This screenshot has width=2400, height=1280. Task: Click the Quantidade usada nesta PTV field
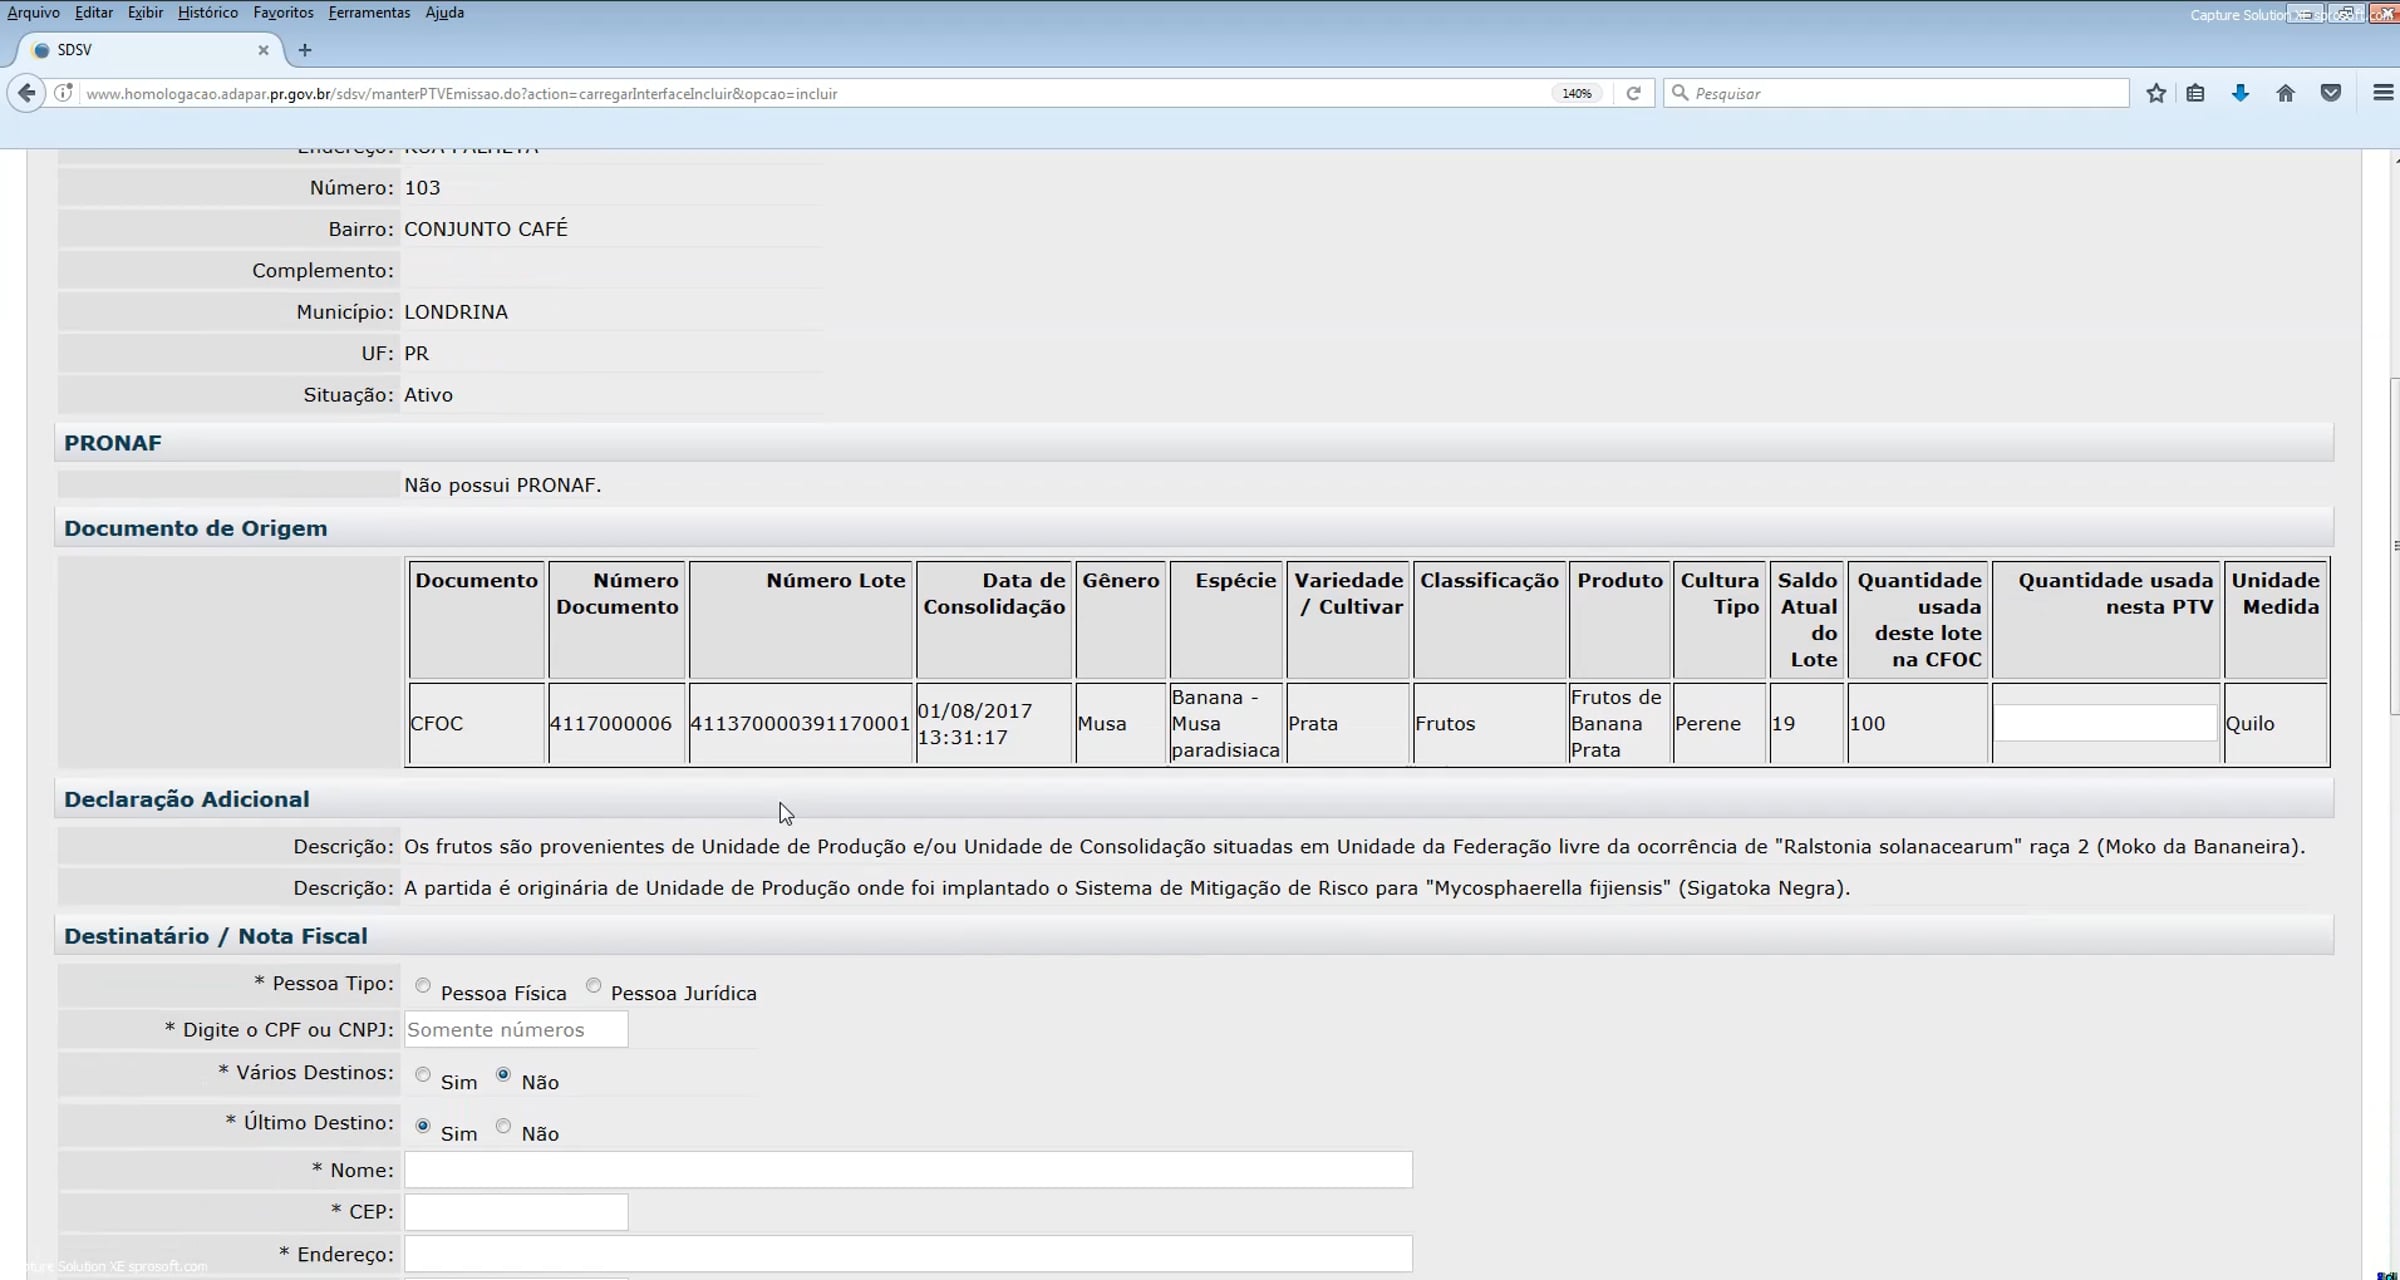pyautogui.click(x=2105, y=723)
